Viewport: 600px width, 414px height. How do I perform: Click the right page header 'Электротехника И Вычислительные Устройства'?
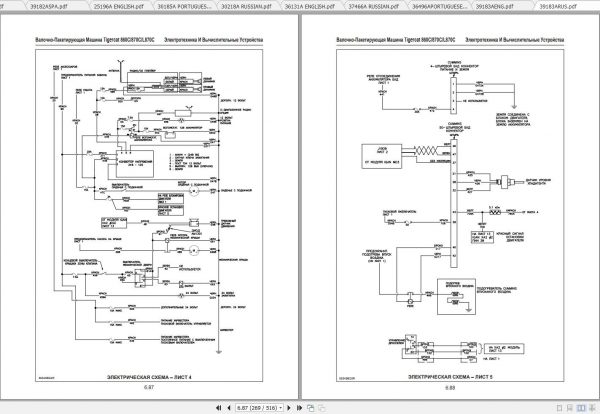pos(515,40)
